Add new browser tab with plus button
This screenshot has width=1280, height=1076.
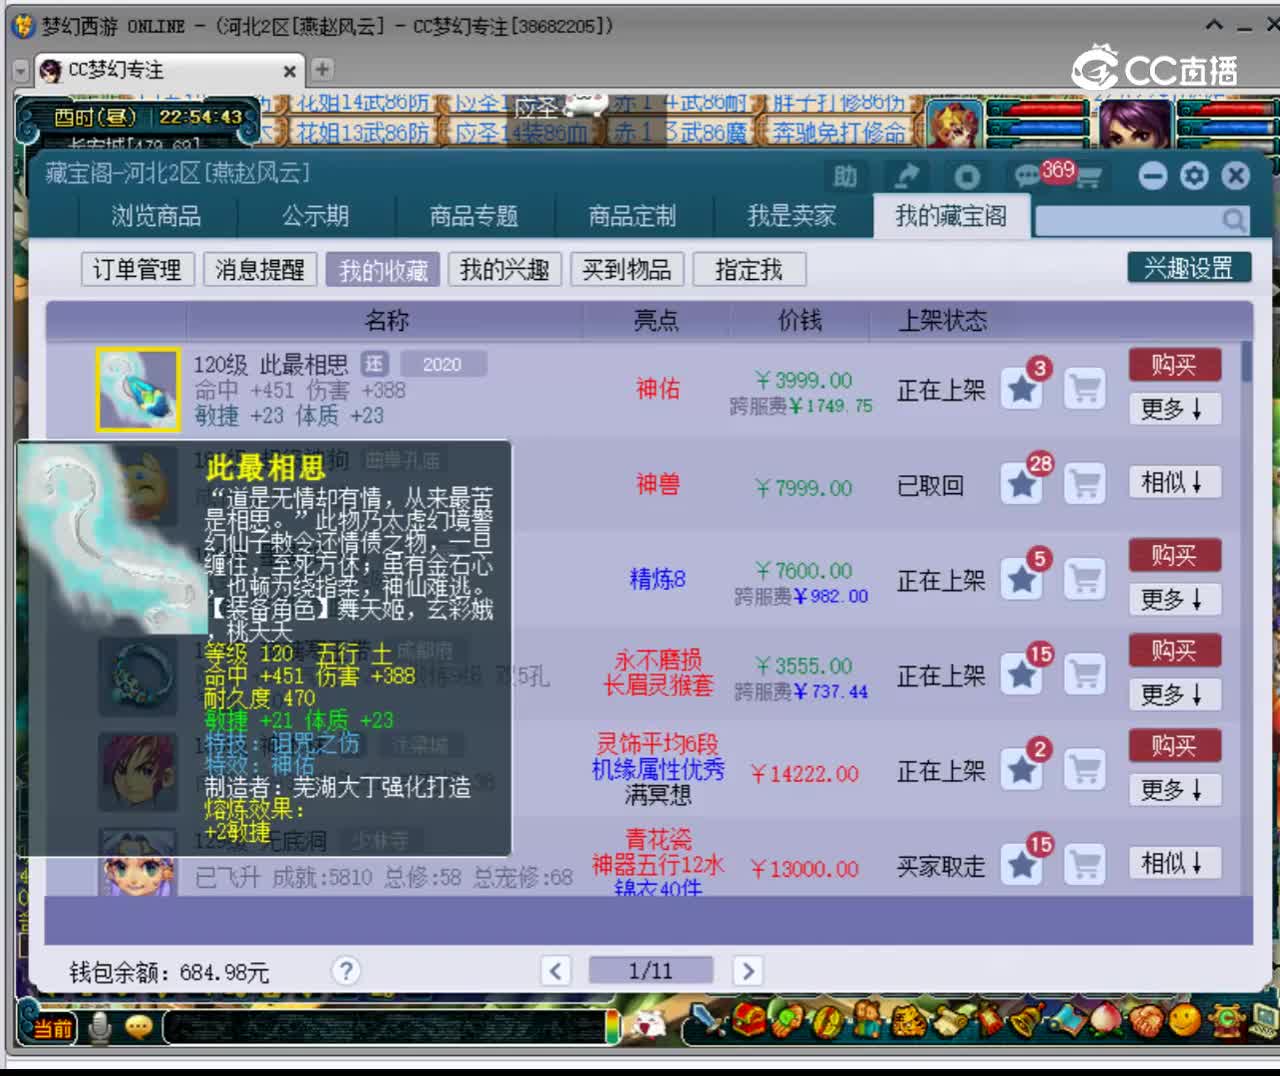pos(322,70)
